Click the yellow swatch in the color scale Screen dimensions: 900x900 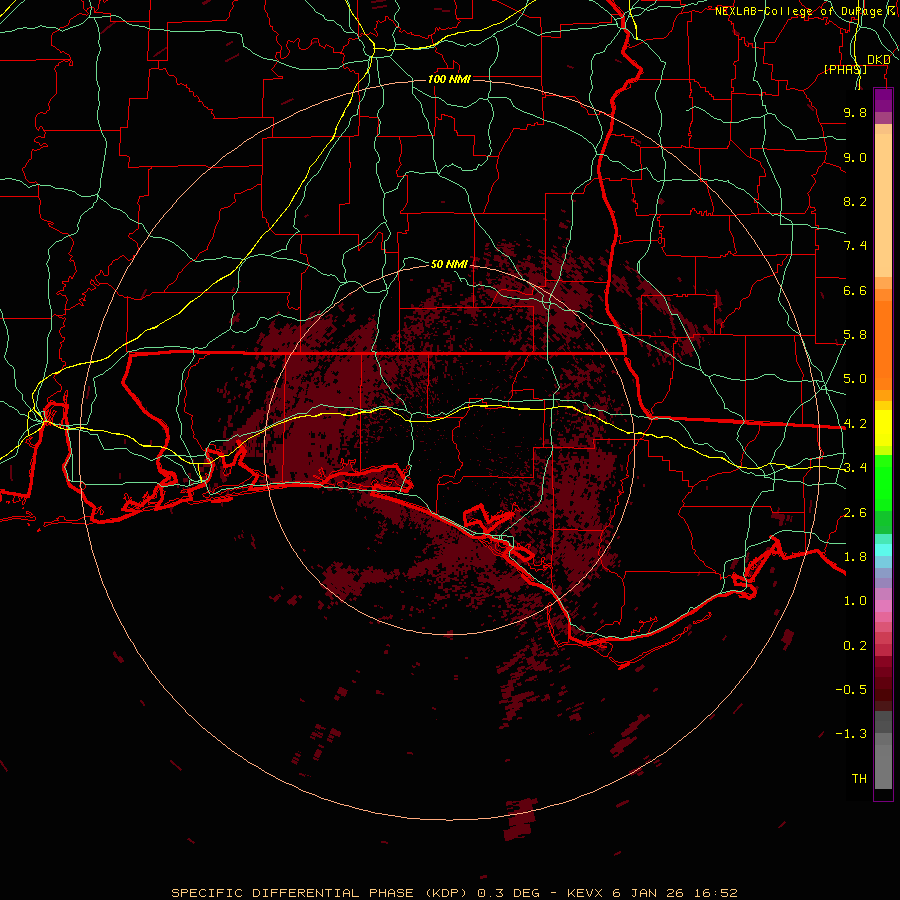pos(883,428)
